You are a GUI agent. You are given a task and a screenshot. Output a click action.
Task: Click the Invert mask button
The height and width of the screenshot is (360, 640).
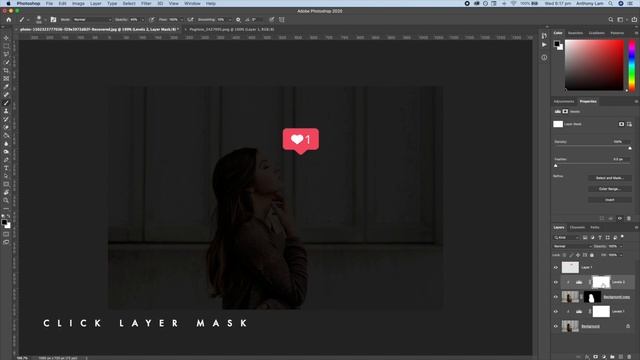click(x=609, y=200)
